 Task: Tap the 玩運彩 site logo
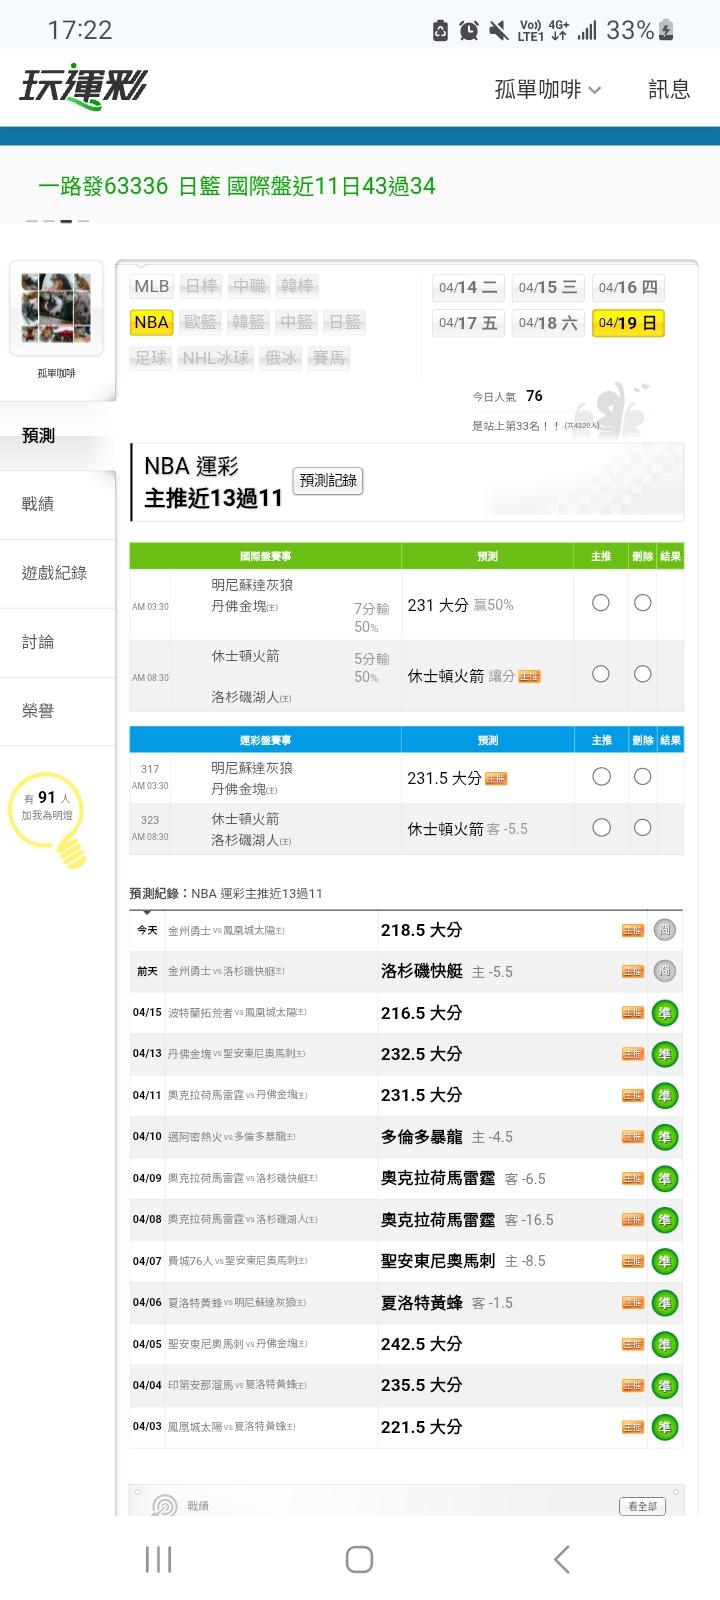[x=83, y=87]
